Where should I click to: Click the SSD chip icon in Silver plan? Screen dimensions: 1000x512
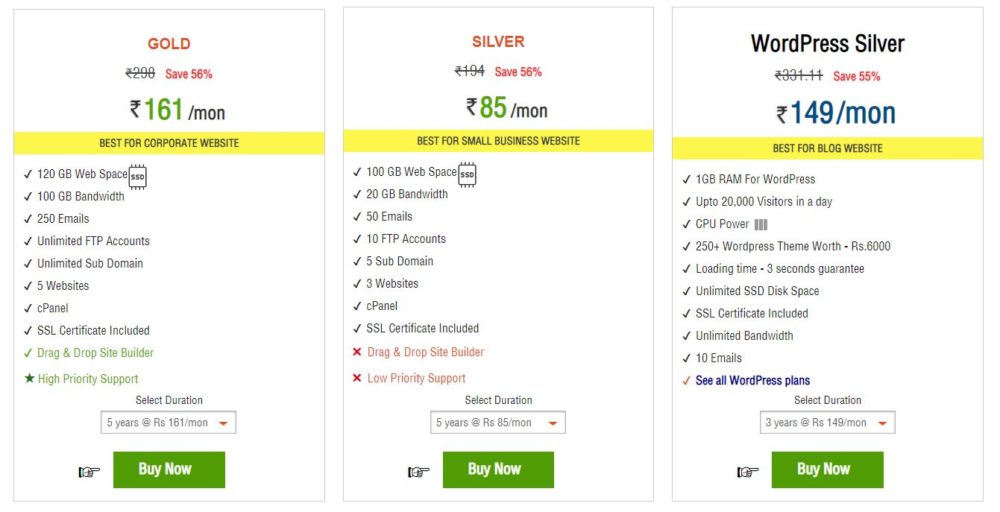(x=467, y=174)
